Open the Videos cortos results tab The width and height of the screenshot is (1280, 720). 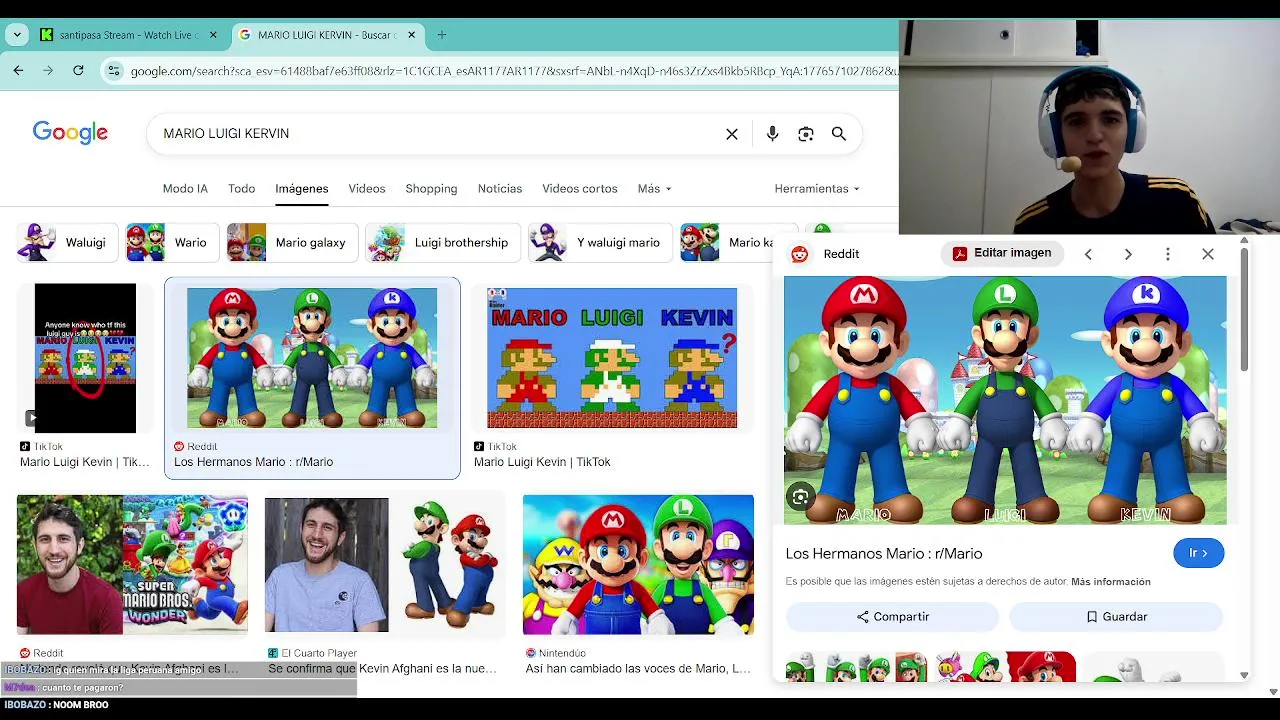[580, 188]
